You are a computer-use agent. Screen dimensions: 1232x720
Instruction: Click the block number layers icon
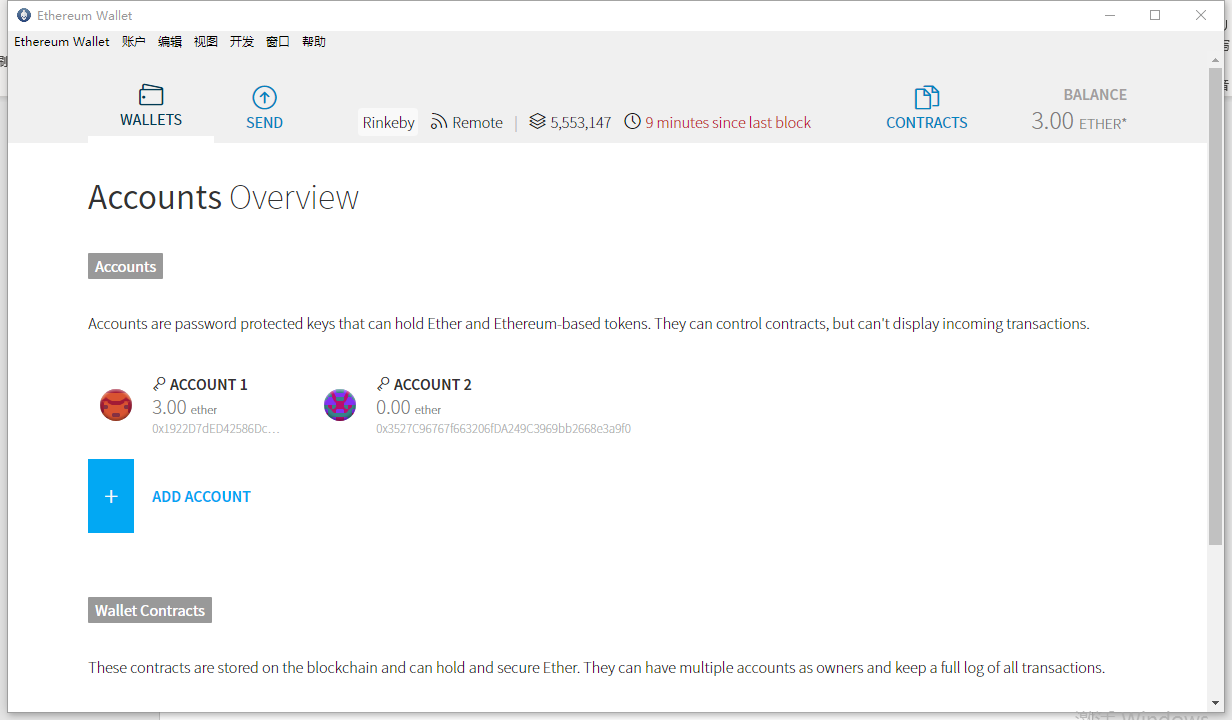[538, 122]
